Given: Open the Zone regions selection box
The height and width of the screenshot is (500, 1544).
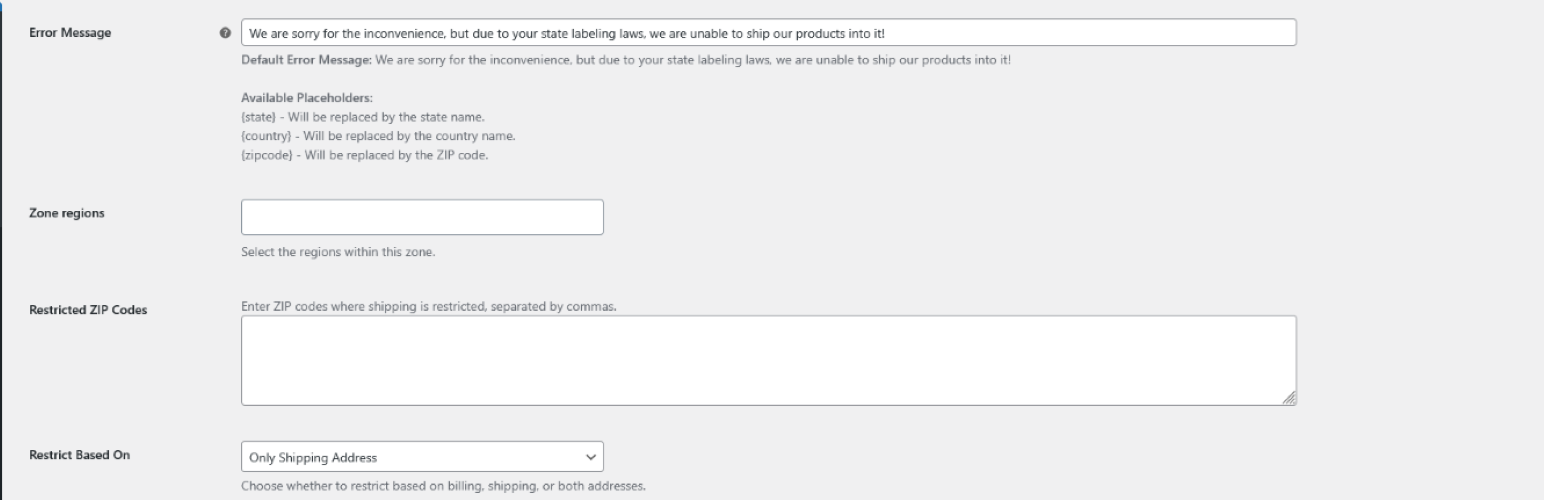Looking at the screenshot, I should click(x=422, y=217).
